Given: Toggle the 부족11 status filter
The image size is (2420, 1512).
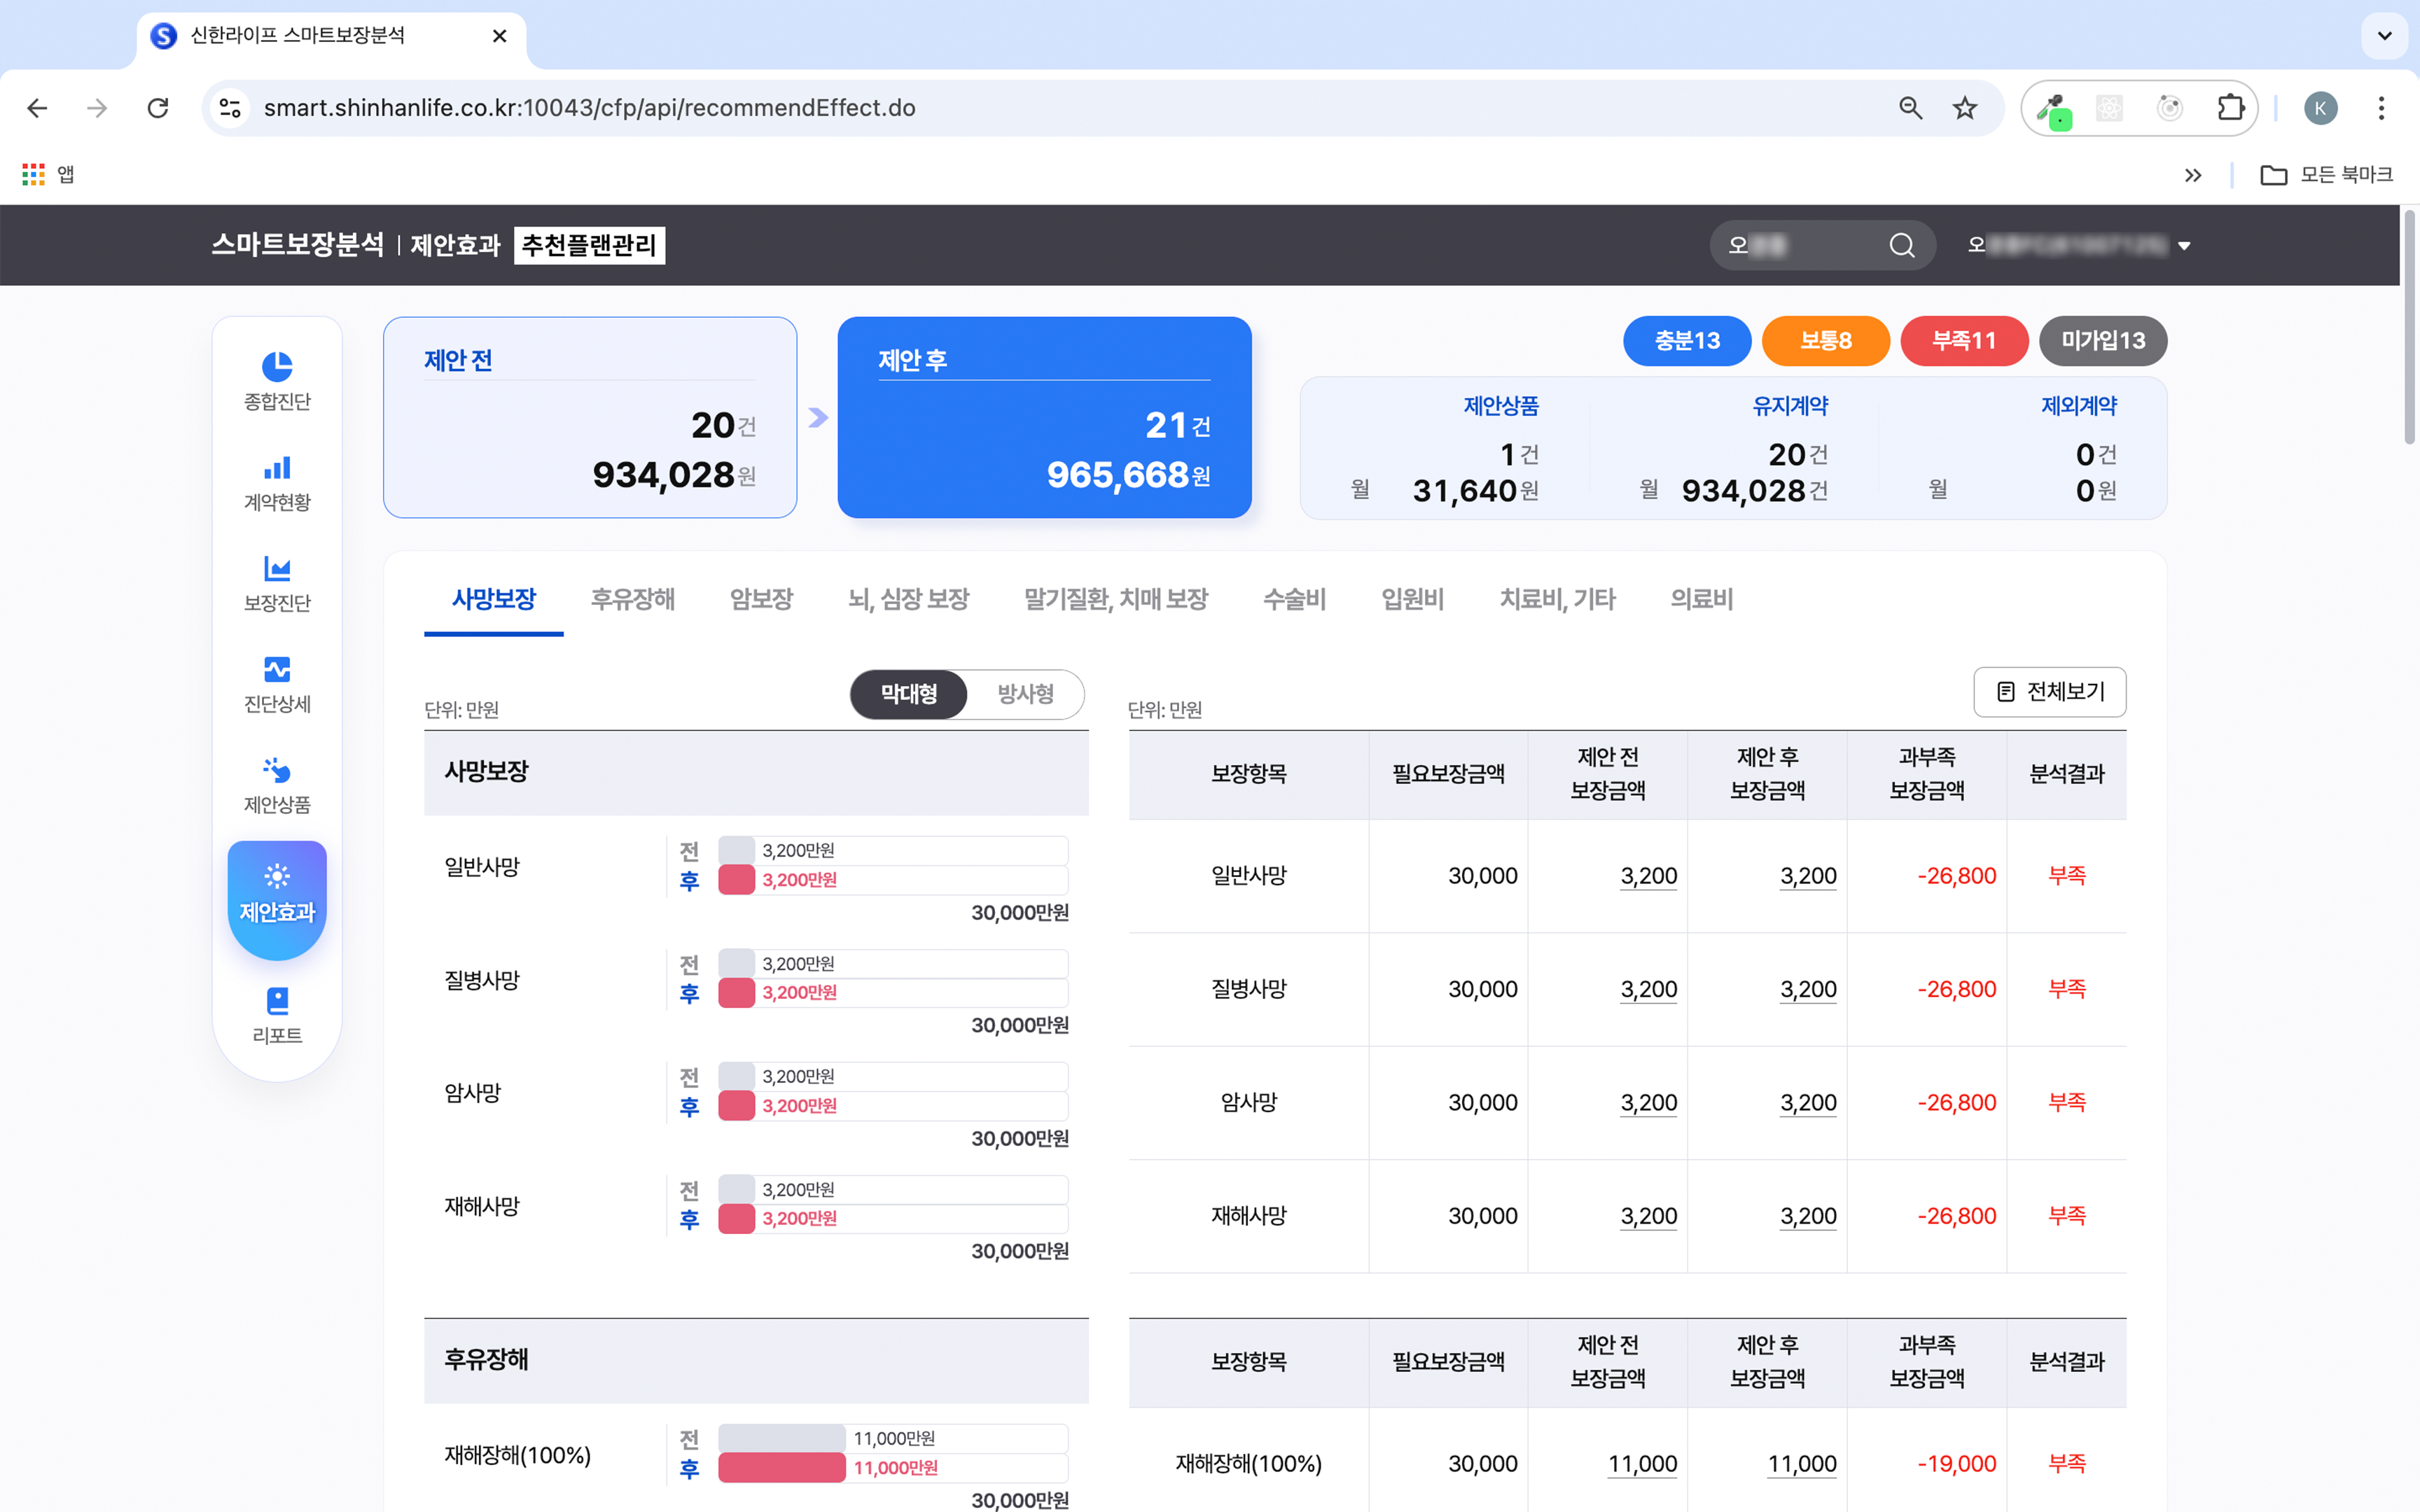Looking at the screenshot, I should click(x=1963, y=341).
